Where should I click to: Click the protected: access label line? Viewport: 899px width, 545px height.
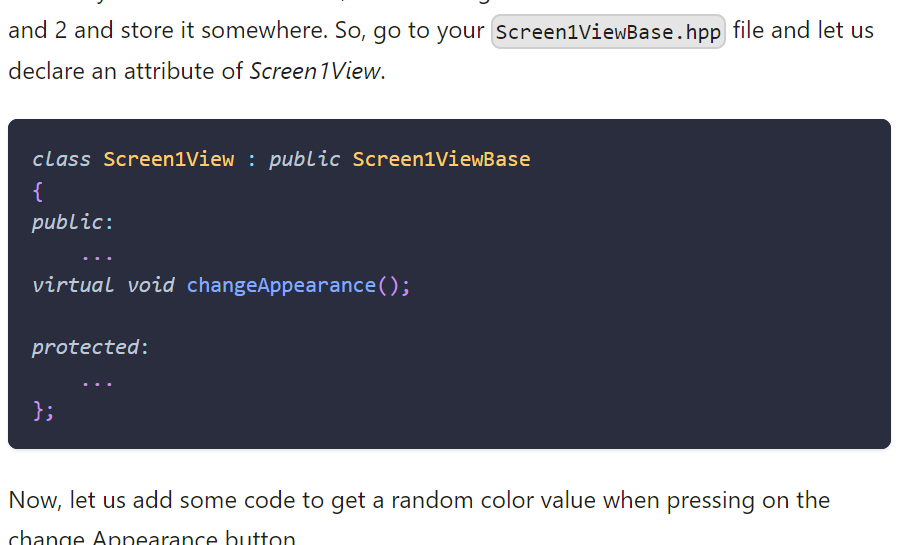coord(90,347)
